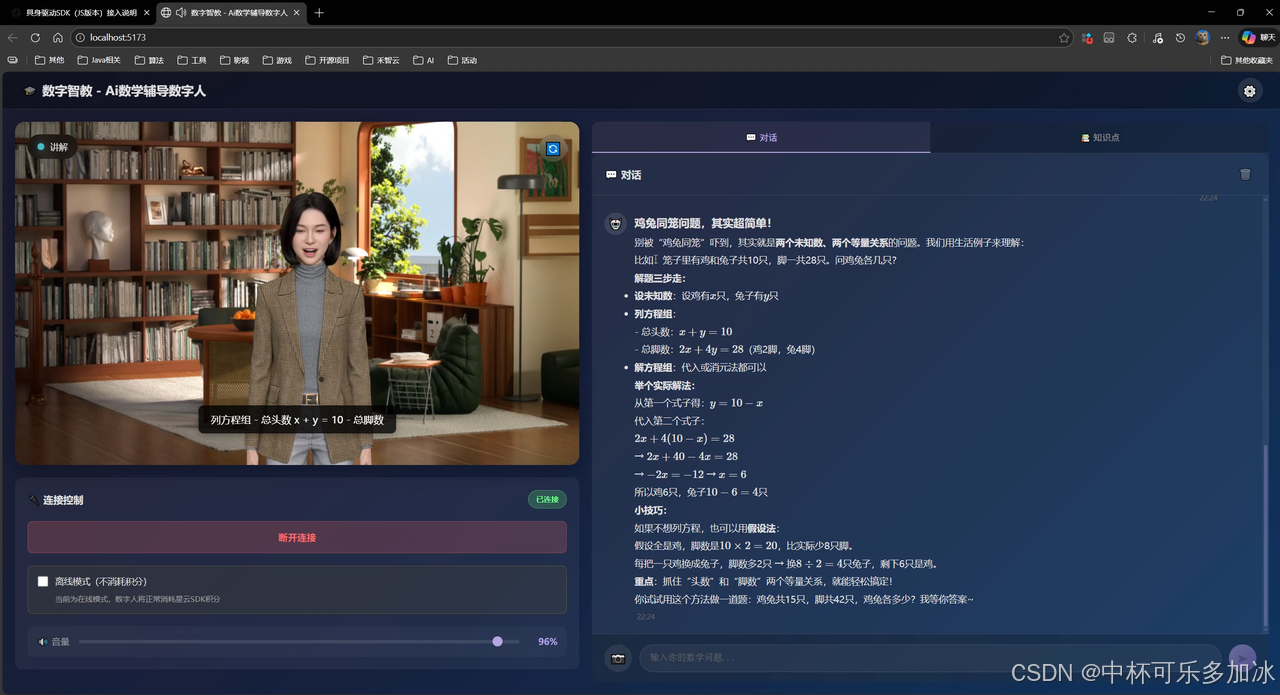1280x695 pixels.
Task: Click the refresh icon on the avatar video
Action: [x=553, y=148]
